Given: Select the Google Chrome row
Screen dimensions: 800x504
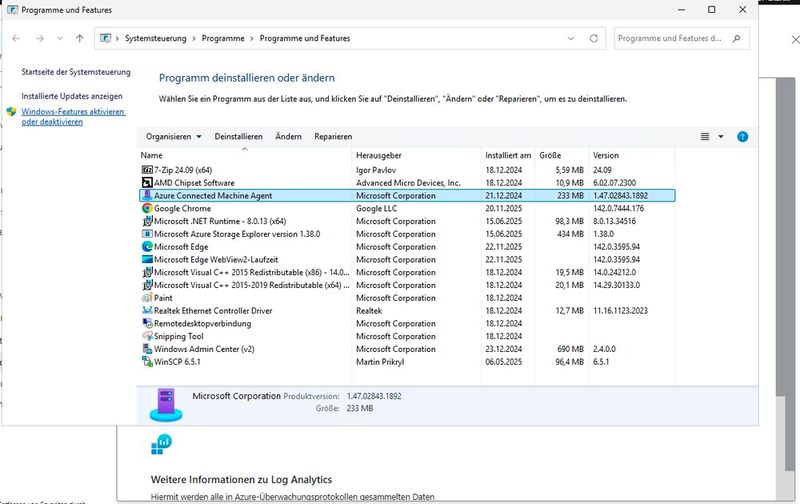Looking at the screenshot, I should click(407, 208).
